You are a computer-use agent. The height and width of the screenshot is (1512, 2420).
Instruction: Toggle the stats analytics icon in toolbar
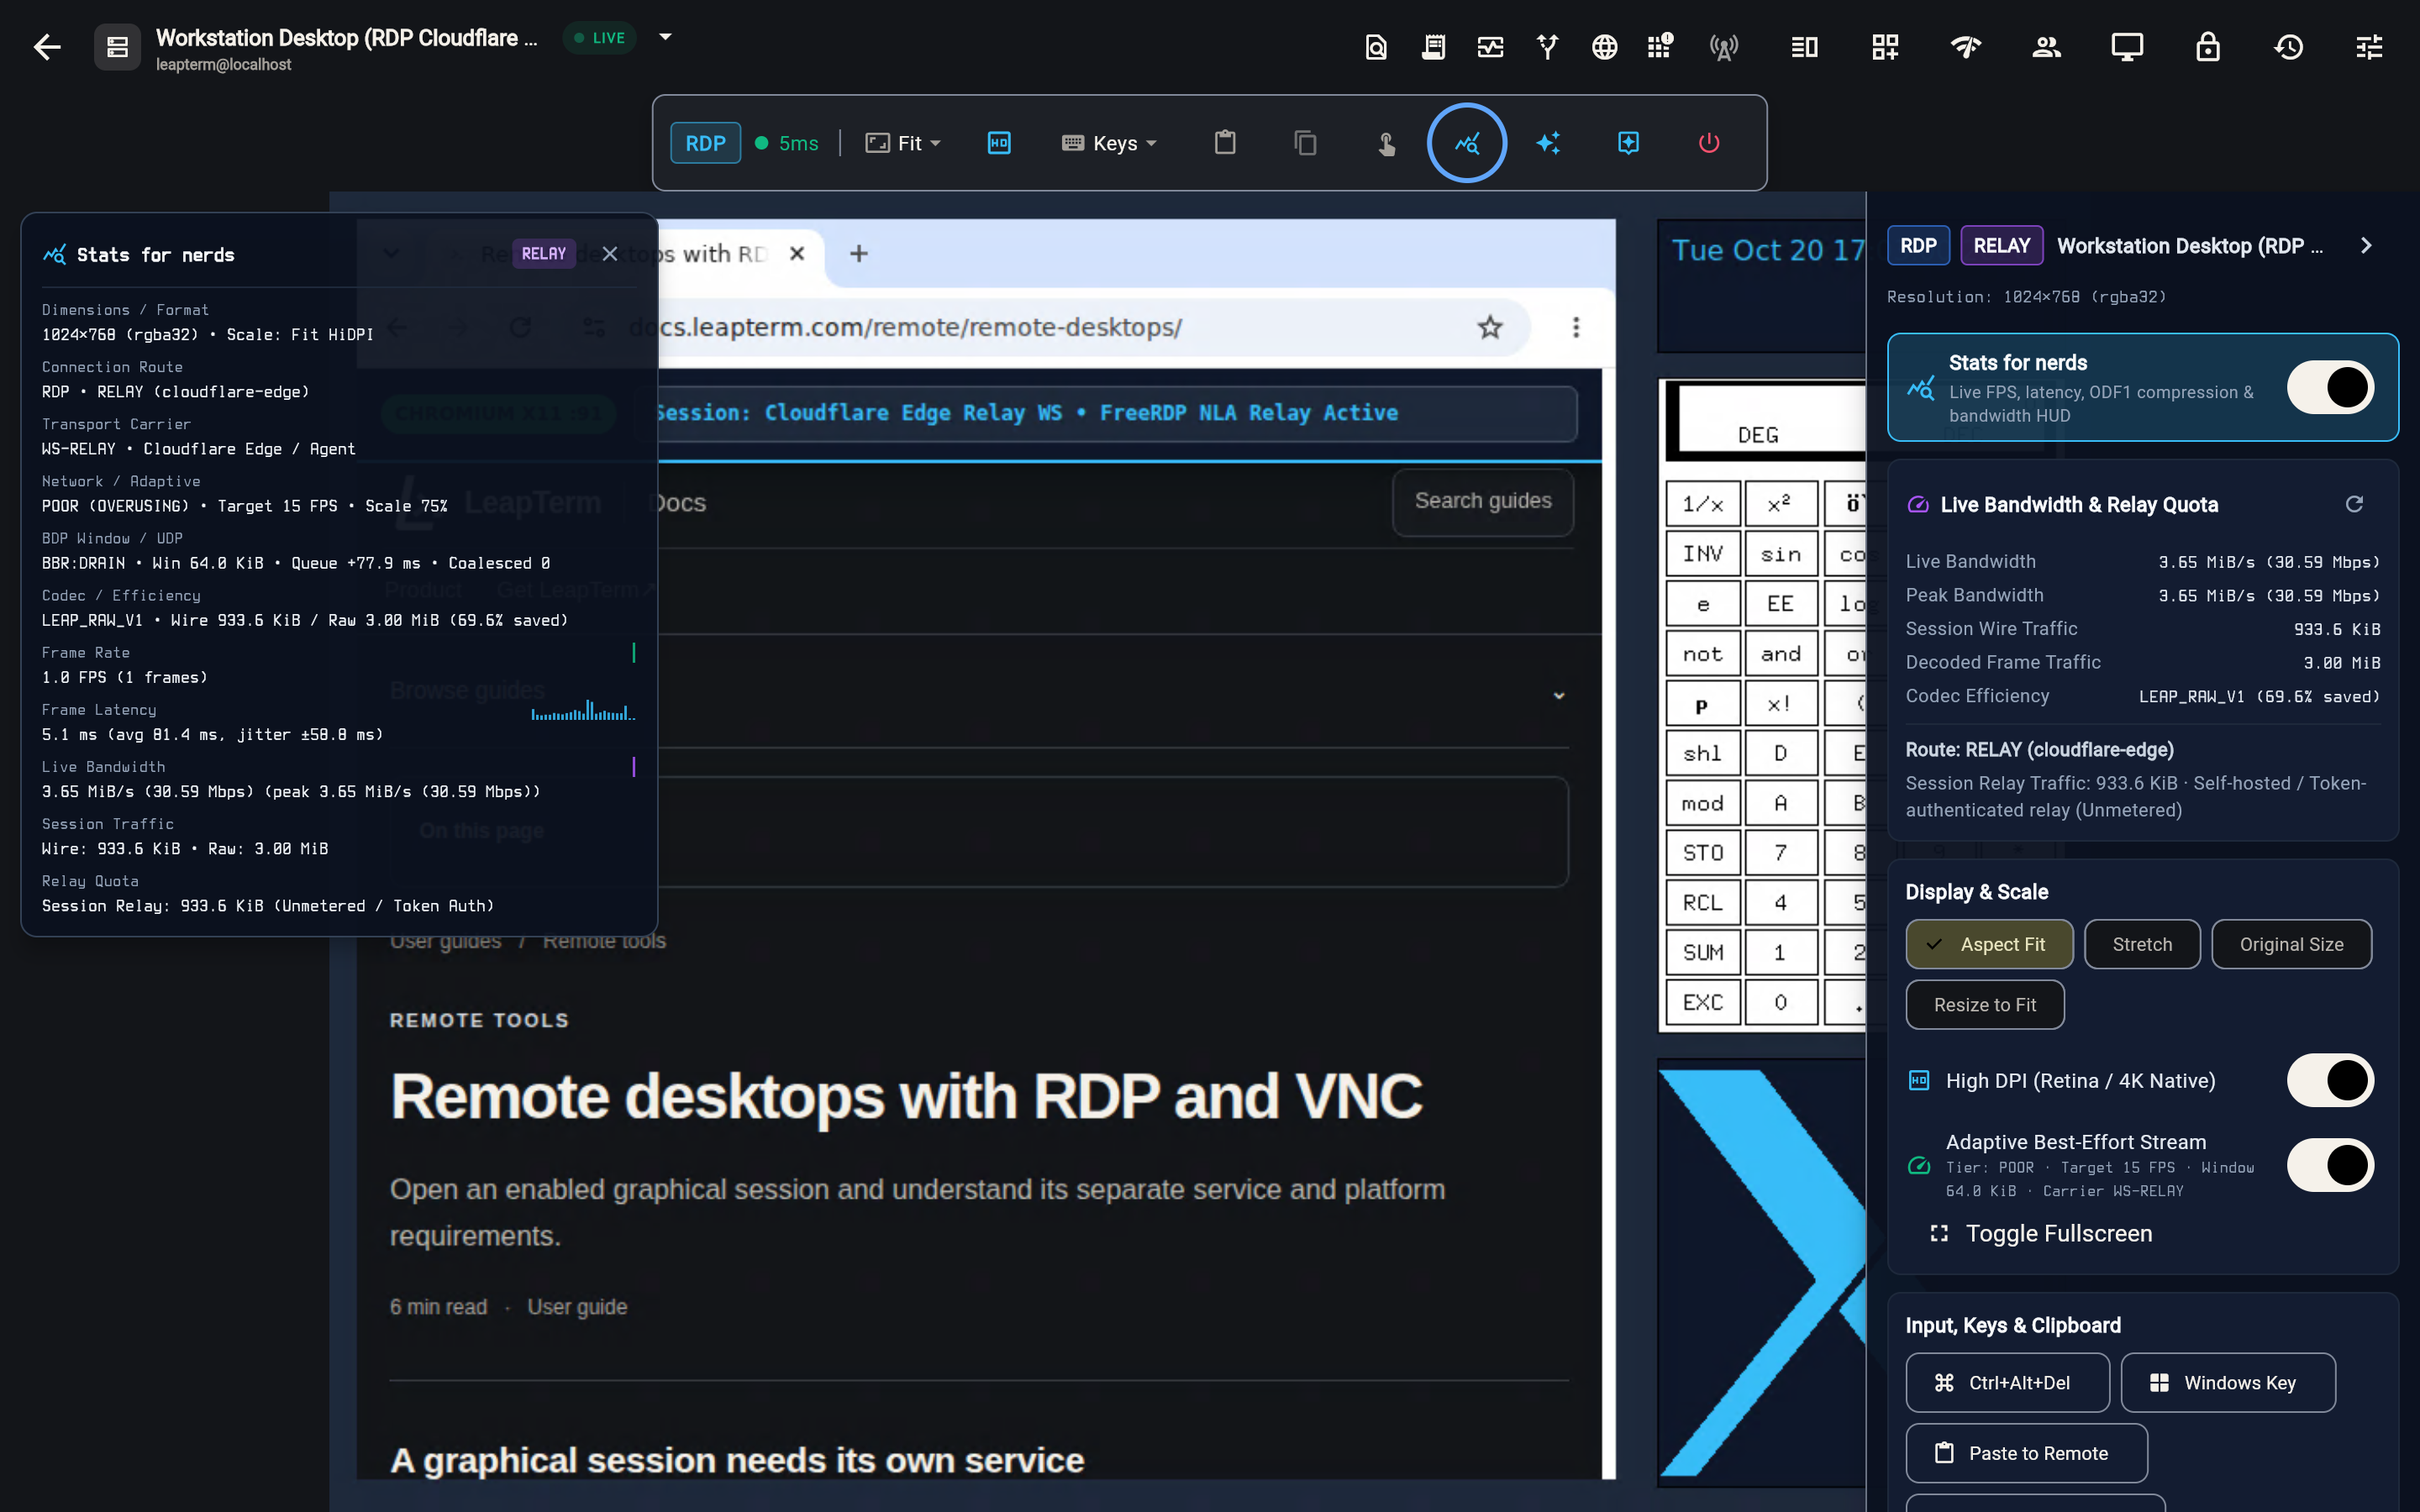pos(1467,143)
